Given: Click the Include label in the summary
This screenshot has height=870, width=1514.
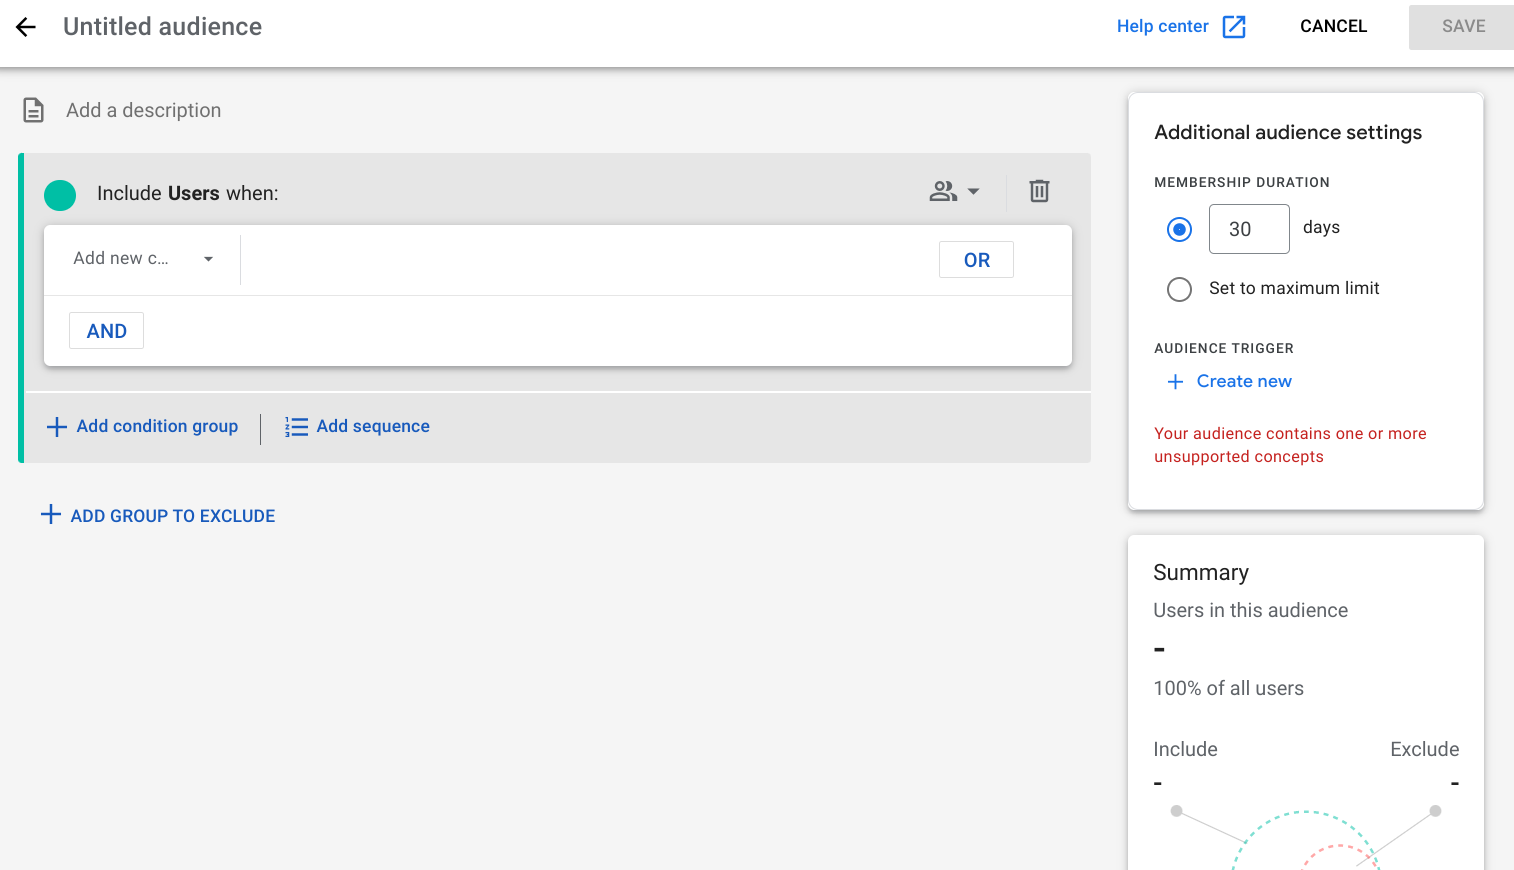Looking at the screenshot, I should coord(1185,750).
